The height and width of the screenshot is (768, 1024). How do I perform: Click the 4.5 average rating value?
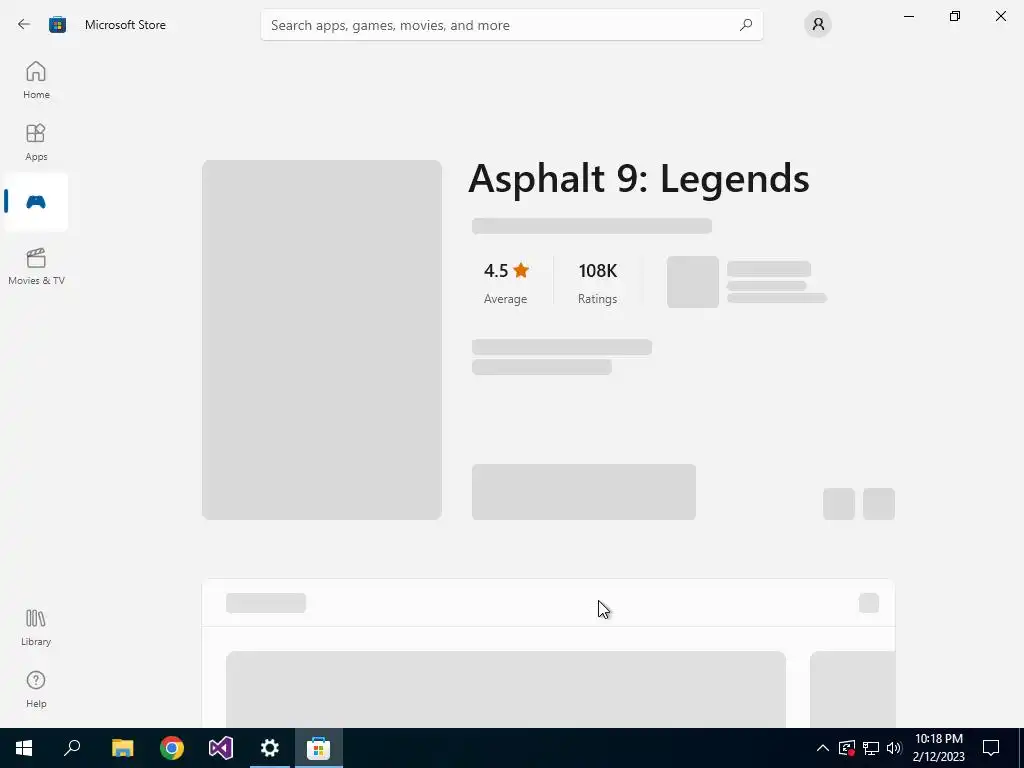(x=506, y=270)
